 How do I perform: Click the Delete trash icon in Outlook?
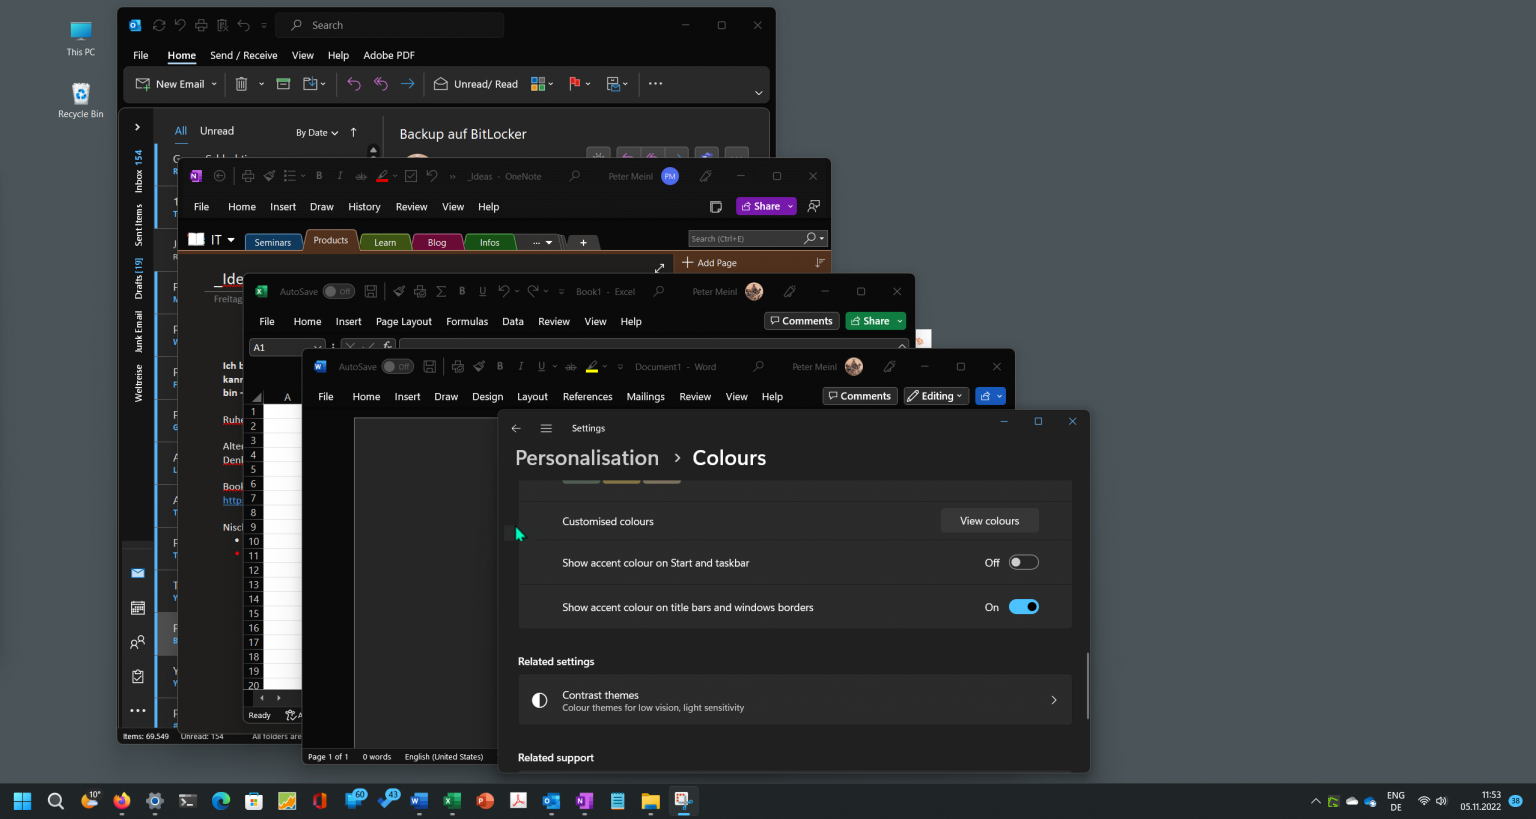click(241, 84)
